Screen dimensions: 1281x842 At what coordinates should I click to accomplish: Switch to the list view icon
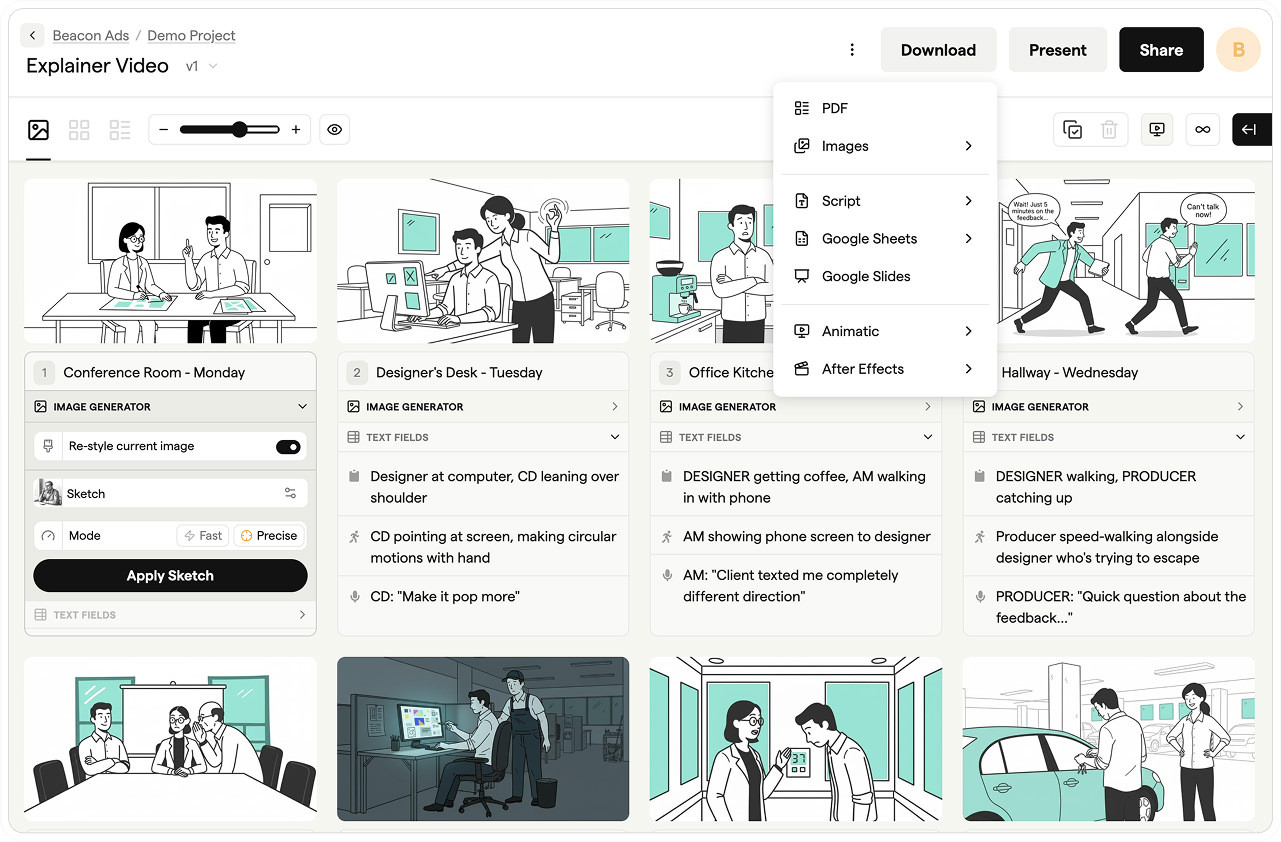[119, 129]
